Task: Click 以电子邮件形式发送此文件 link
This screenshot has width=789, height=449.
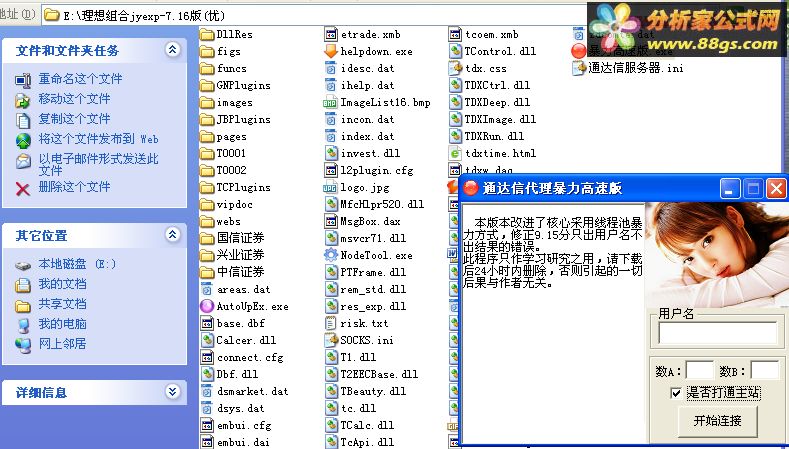Action: (x=99, y=165)
